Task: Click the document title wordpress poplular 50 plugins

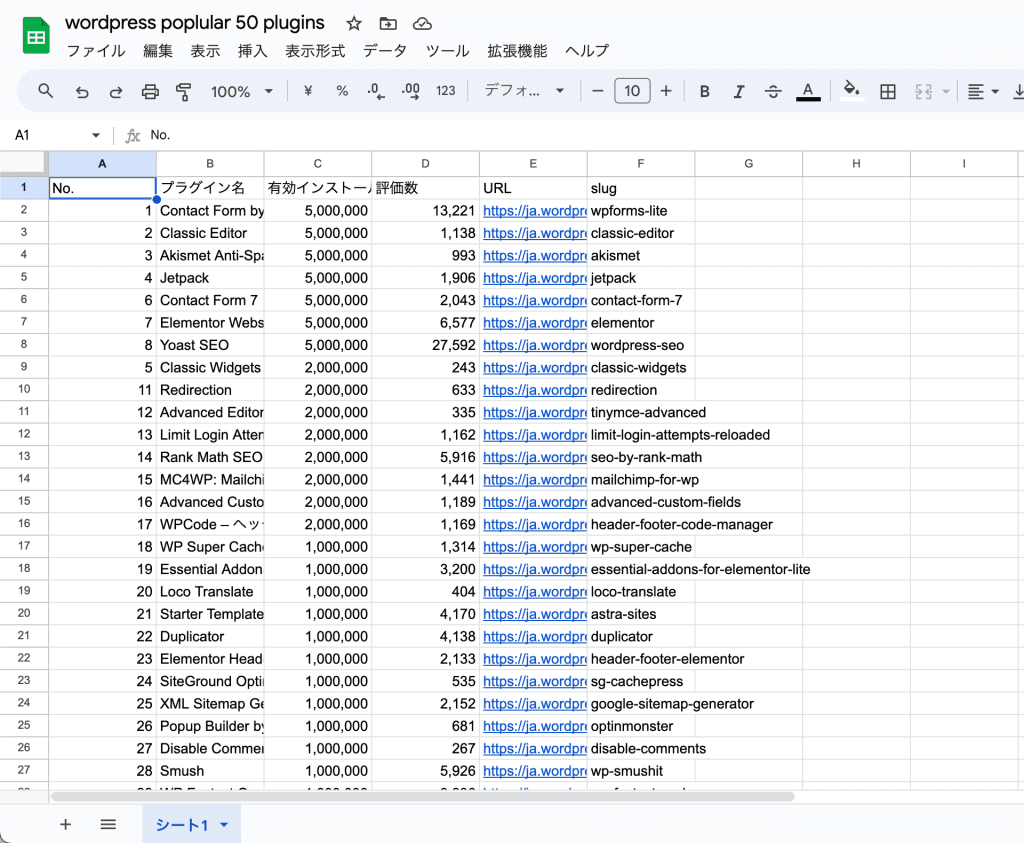Action: [x=195, y=23]
